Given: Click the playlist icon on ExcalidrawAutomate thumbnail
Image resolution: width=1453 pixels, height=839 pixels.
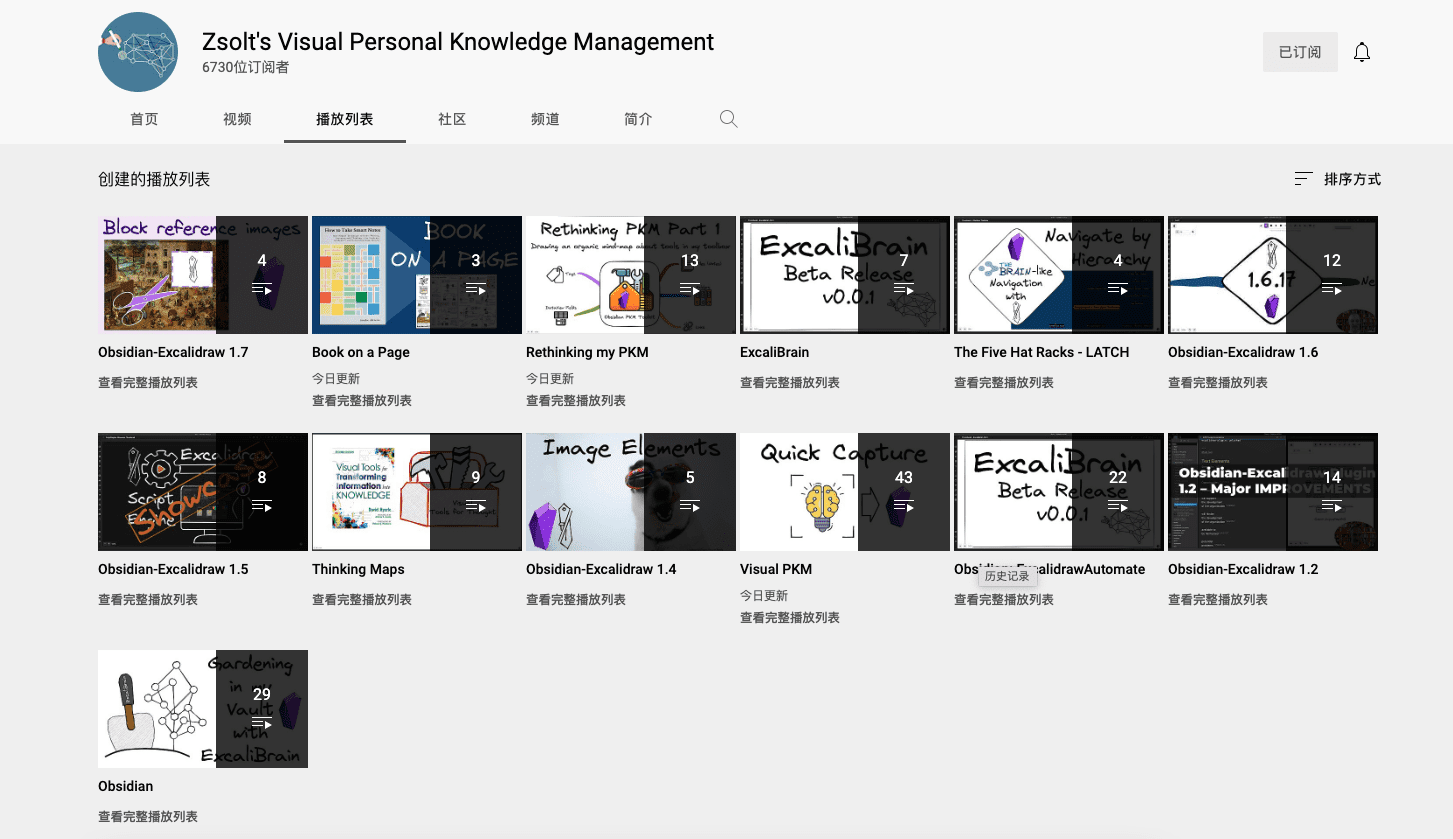Looking at the screenshot, I should coord(1118,506).
